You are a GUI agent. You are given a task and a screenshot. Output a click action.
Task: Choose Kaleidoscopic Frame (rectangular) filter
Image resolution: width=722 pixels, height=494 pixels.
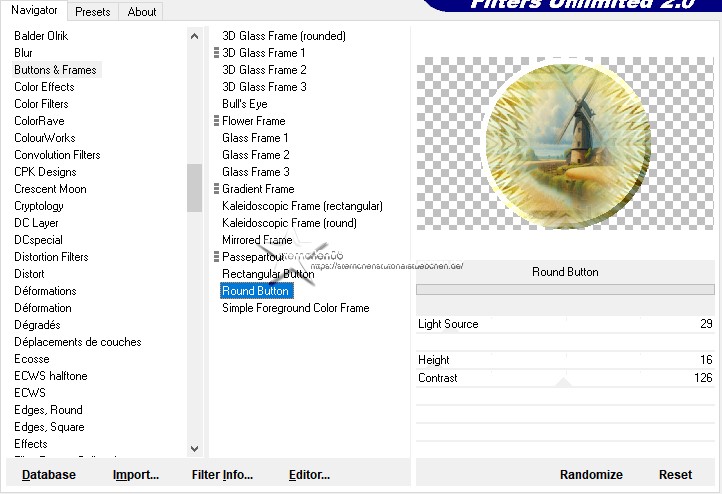[x=302, y=206]
